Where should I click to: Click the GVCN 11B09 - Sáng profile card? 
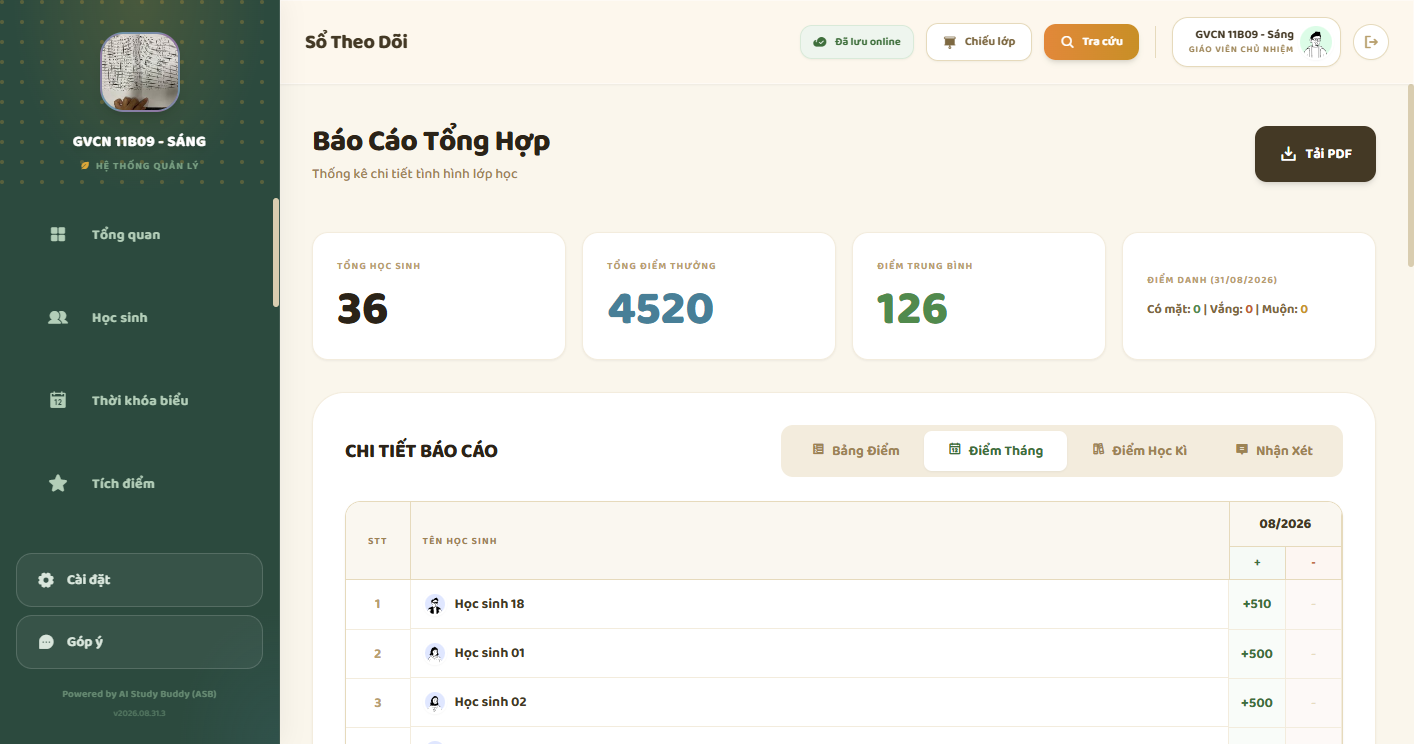point(1256,42)
